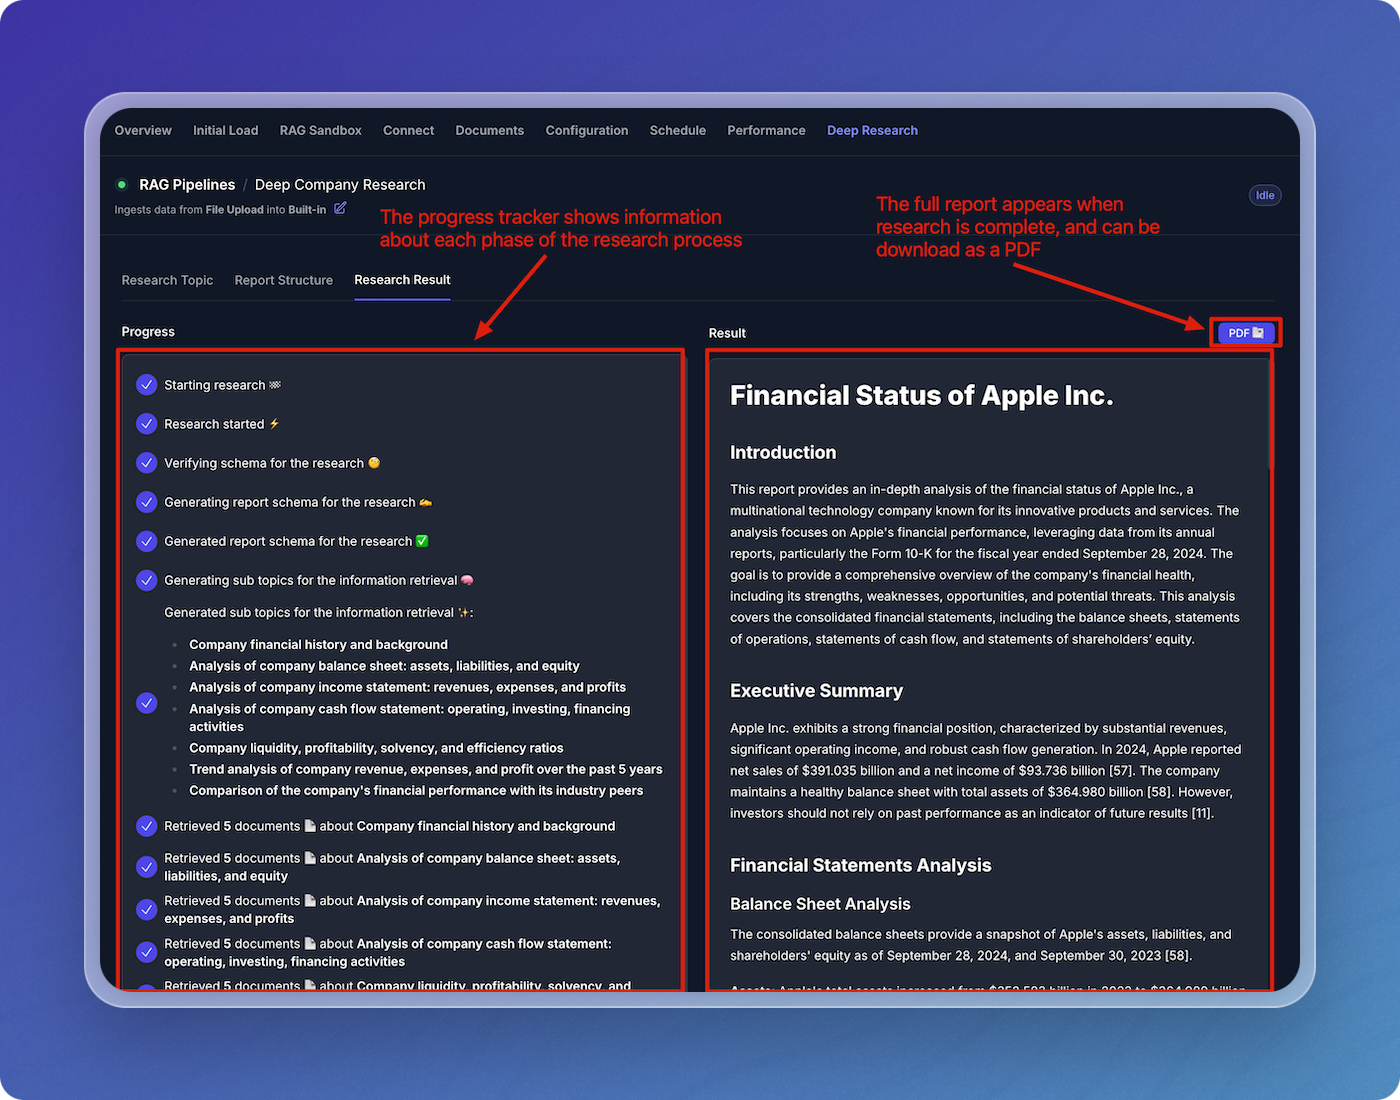This screenshot has width=1400, height=1100.
Task: Switch to Configuration tab
Action: click(587, 130)
